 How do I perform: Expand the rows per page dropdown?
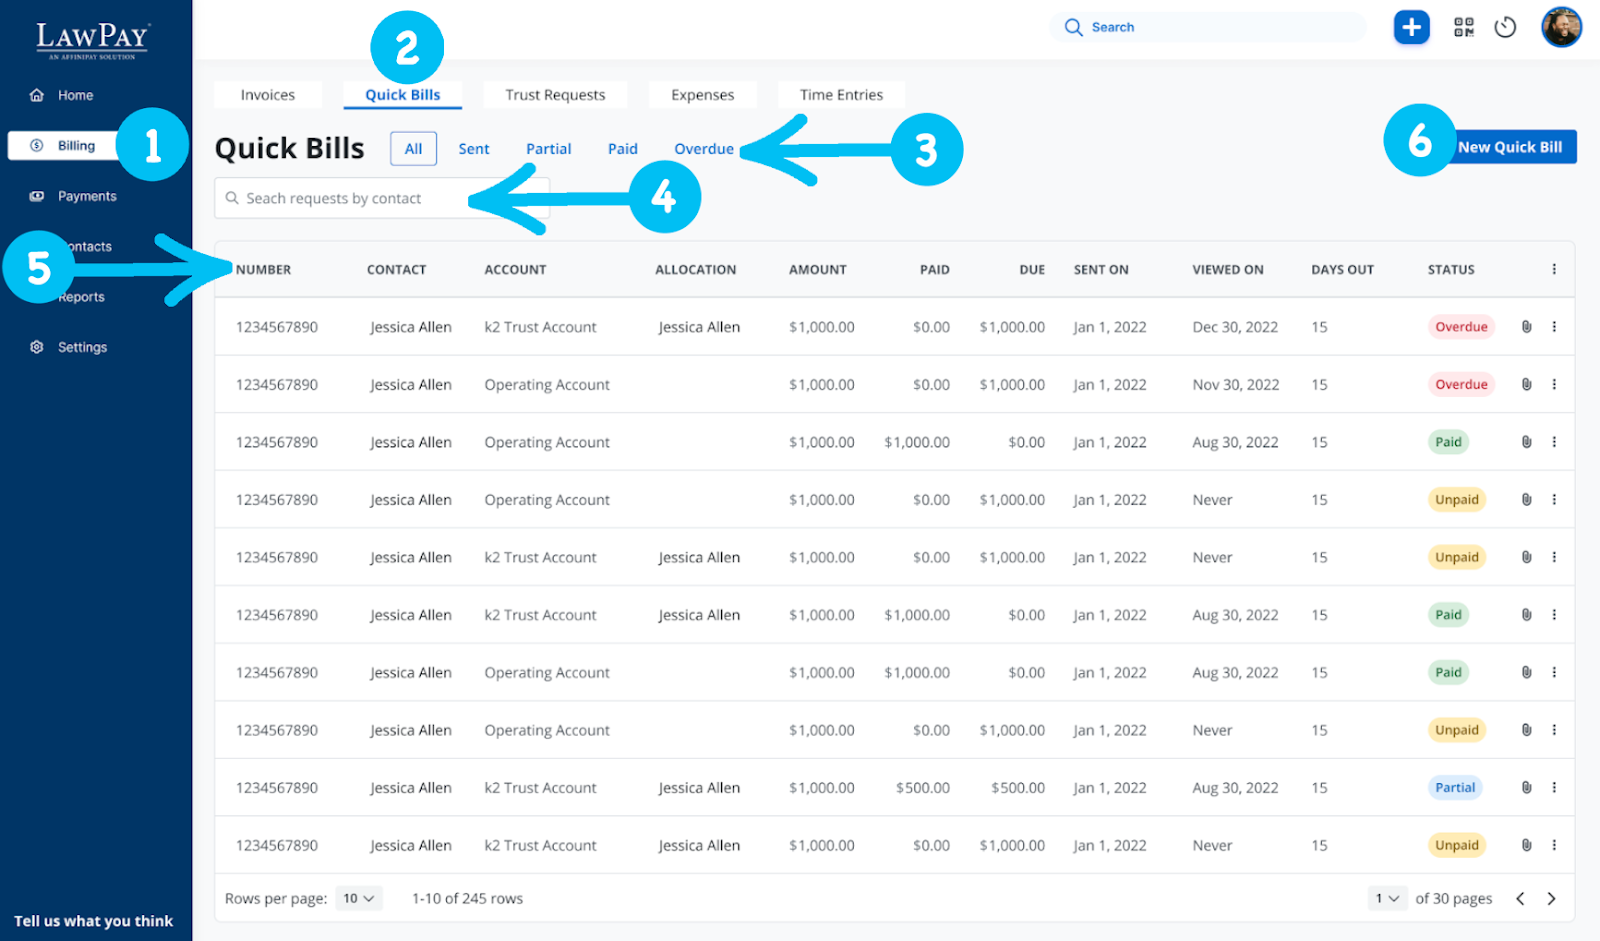(x=358, y=899)
